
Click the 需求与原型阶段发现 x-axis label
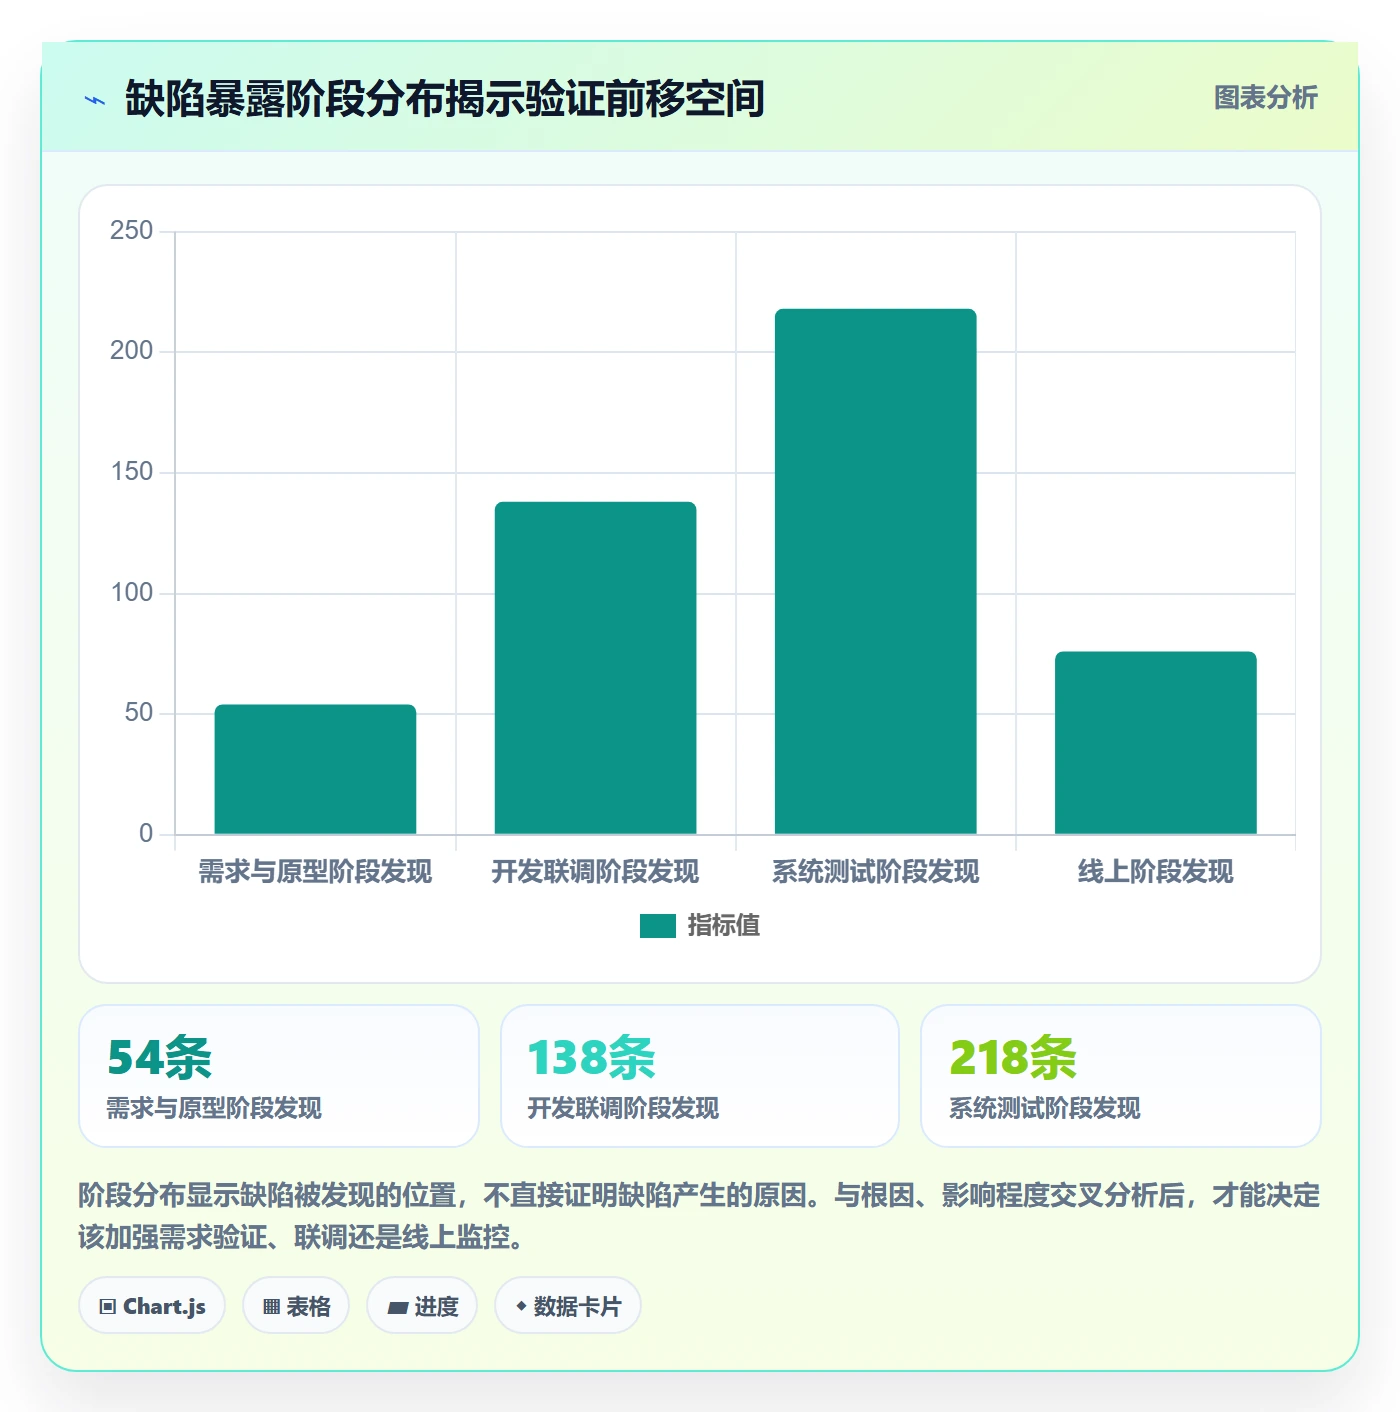tap(315, 872)
